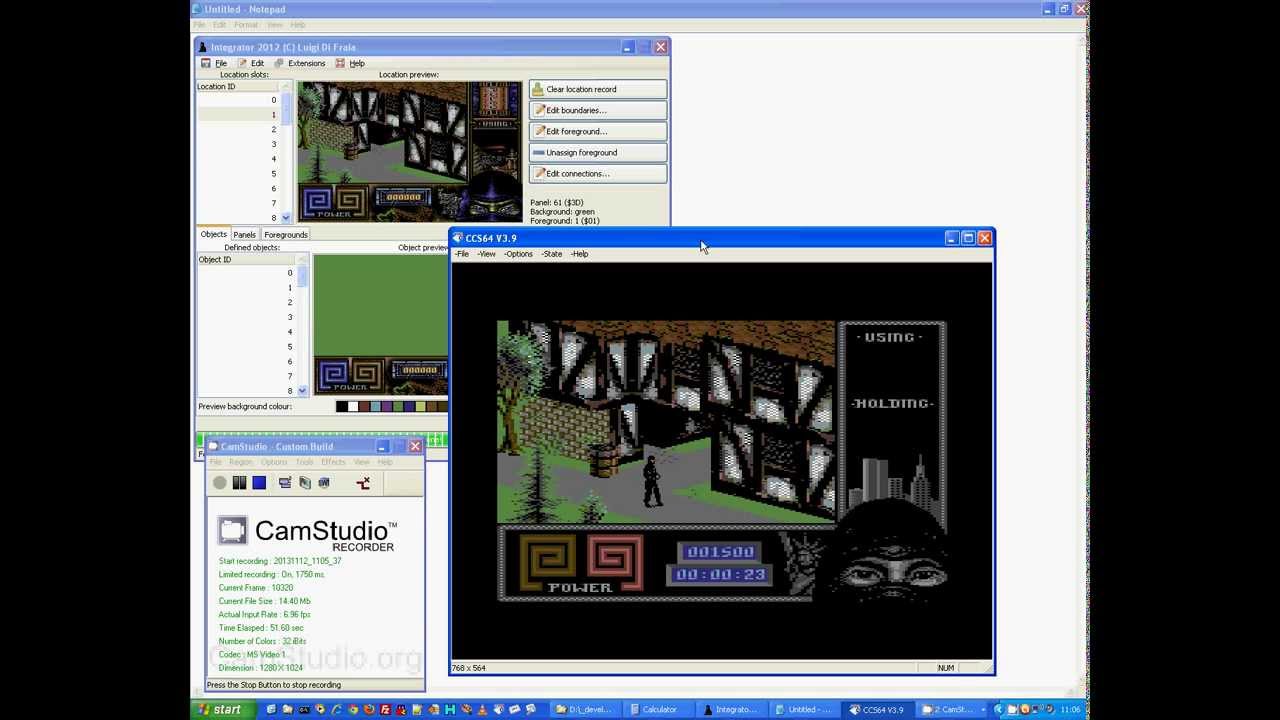Open the CCS64 View menu
This screenshot has width=1280, height=720.
click(487, 254)
